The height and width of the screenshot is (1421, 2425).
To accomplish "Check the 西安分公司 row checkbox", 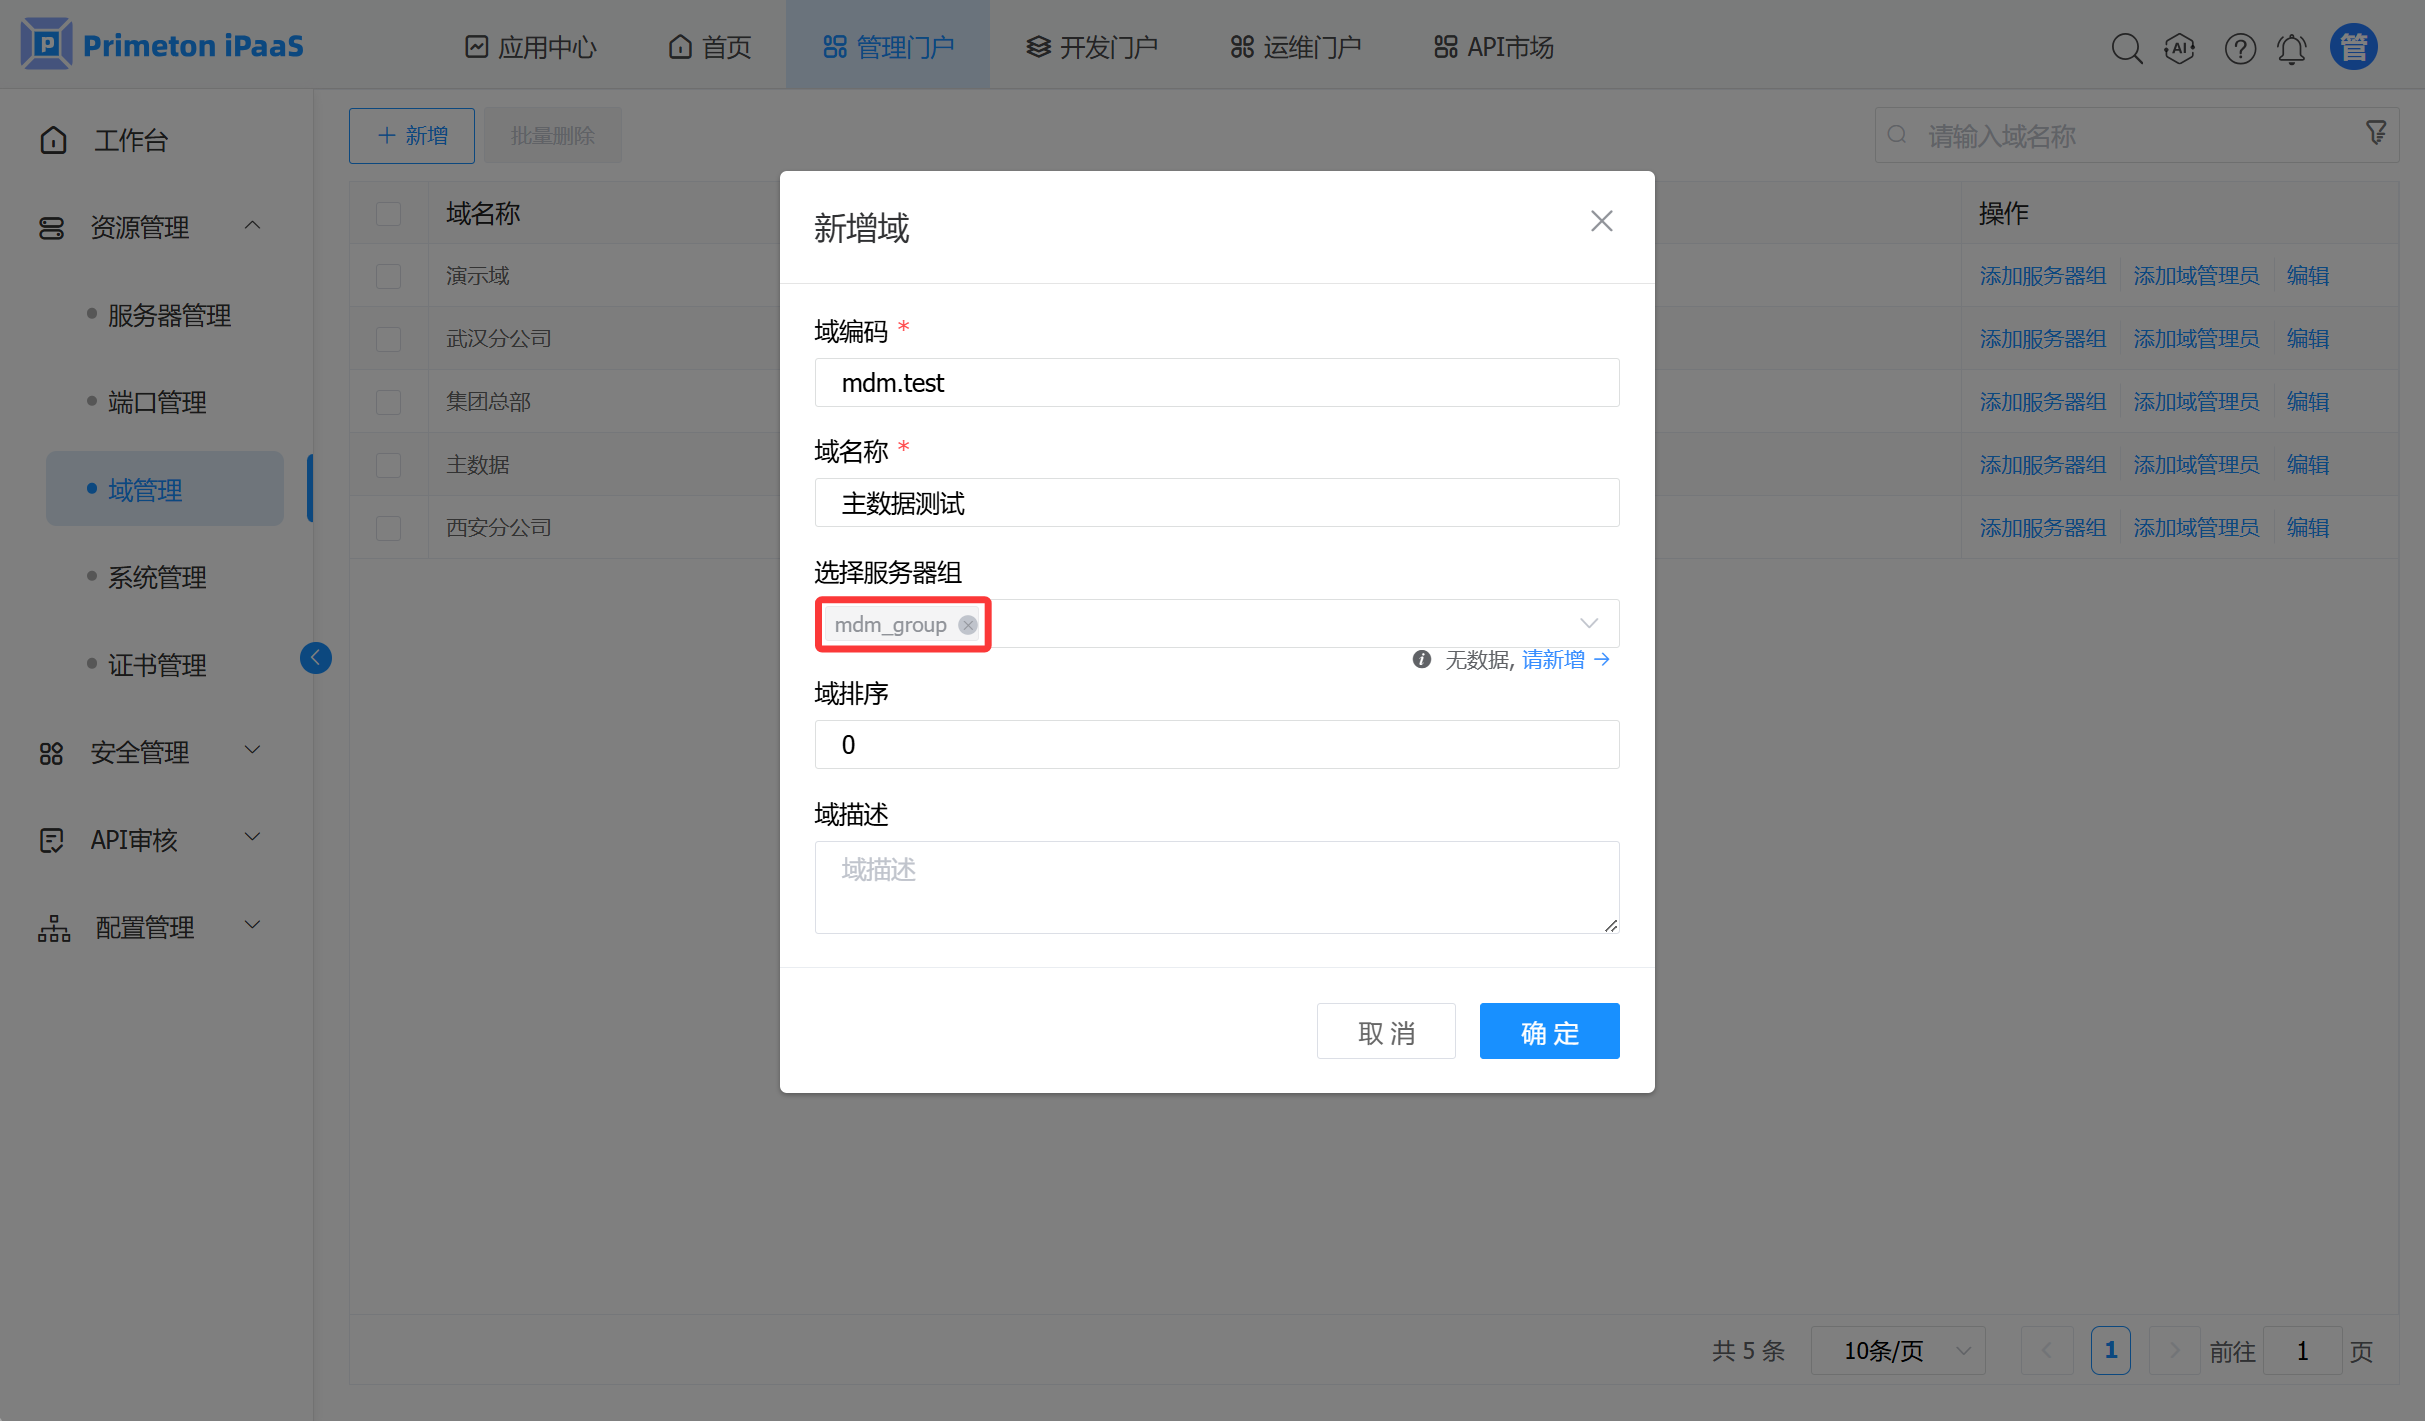I will 388,528.
